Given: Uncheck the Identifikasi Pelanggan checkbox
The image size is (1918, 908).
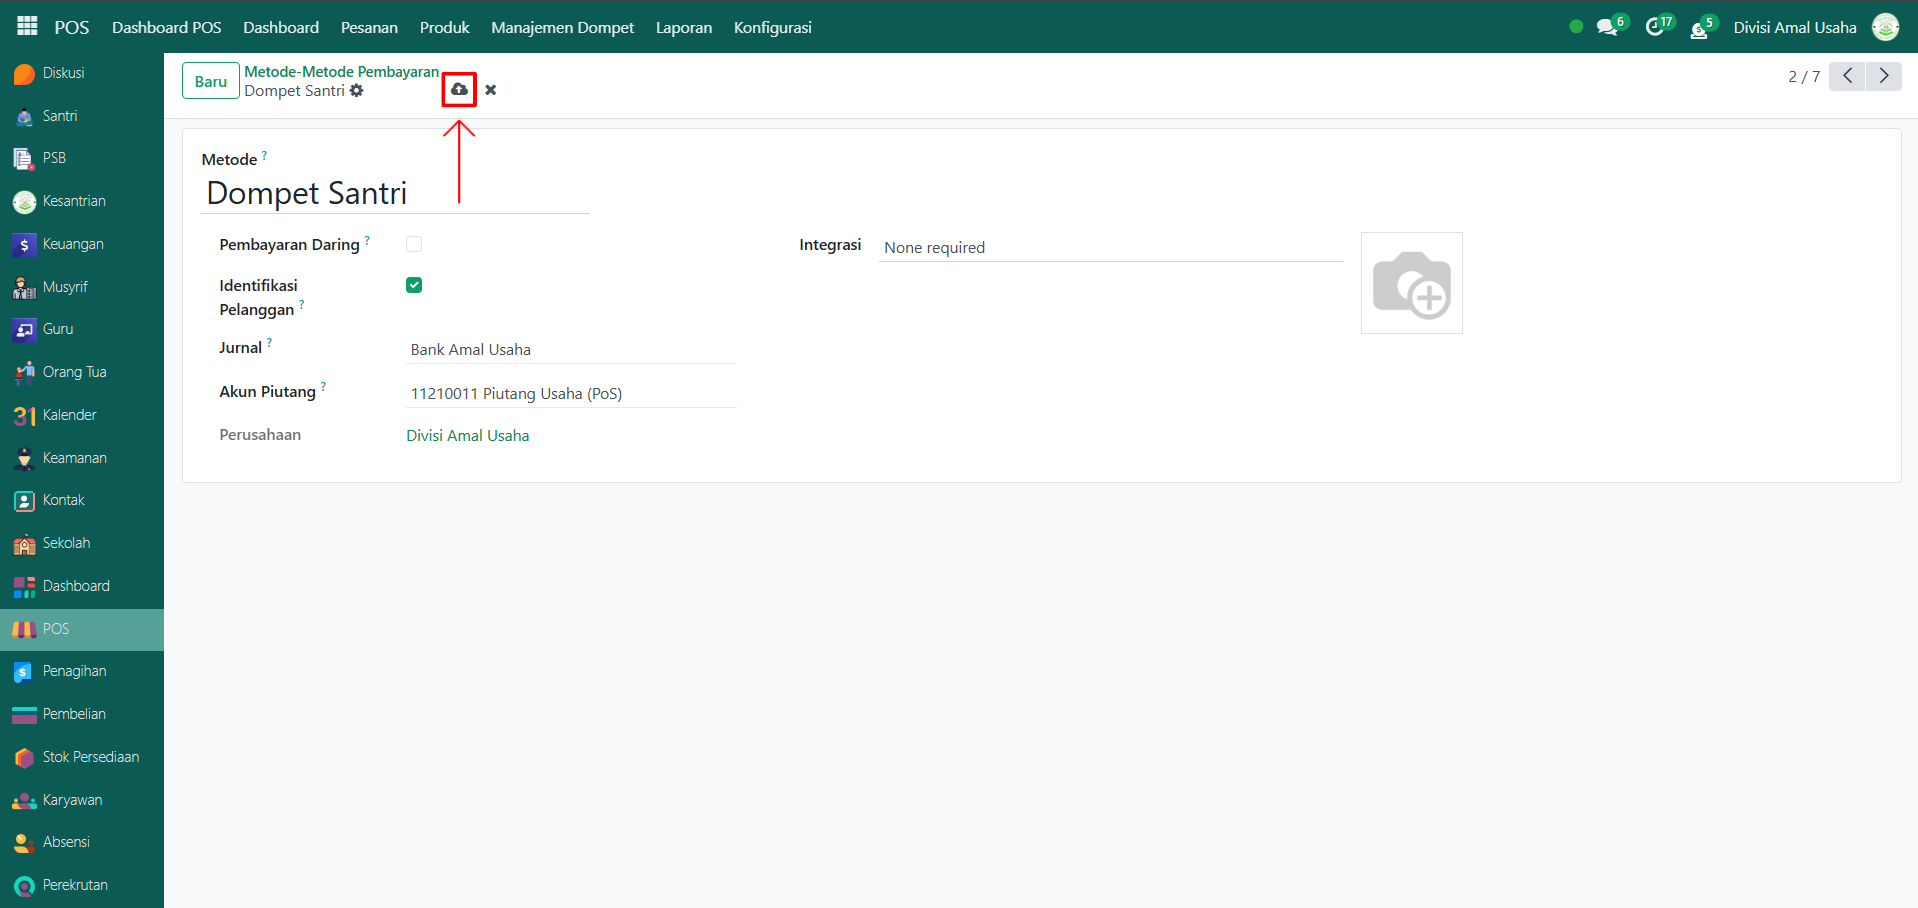Looking at the screenshot, I should coord(414,285).
